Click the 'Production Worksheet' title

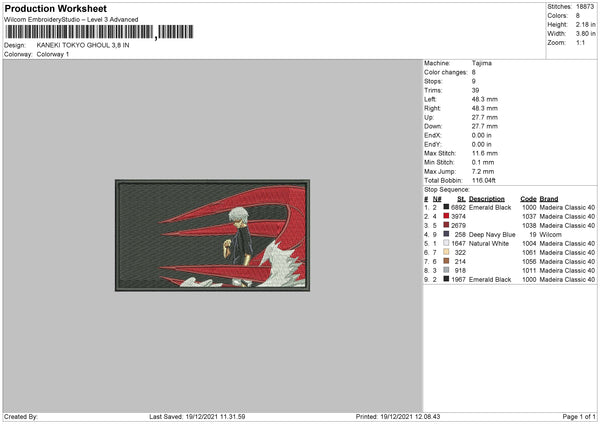pos(55,8)
